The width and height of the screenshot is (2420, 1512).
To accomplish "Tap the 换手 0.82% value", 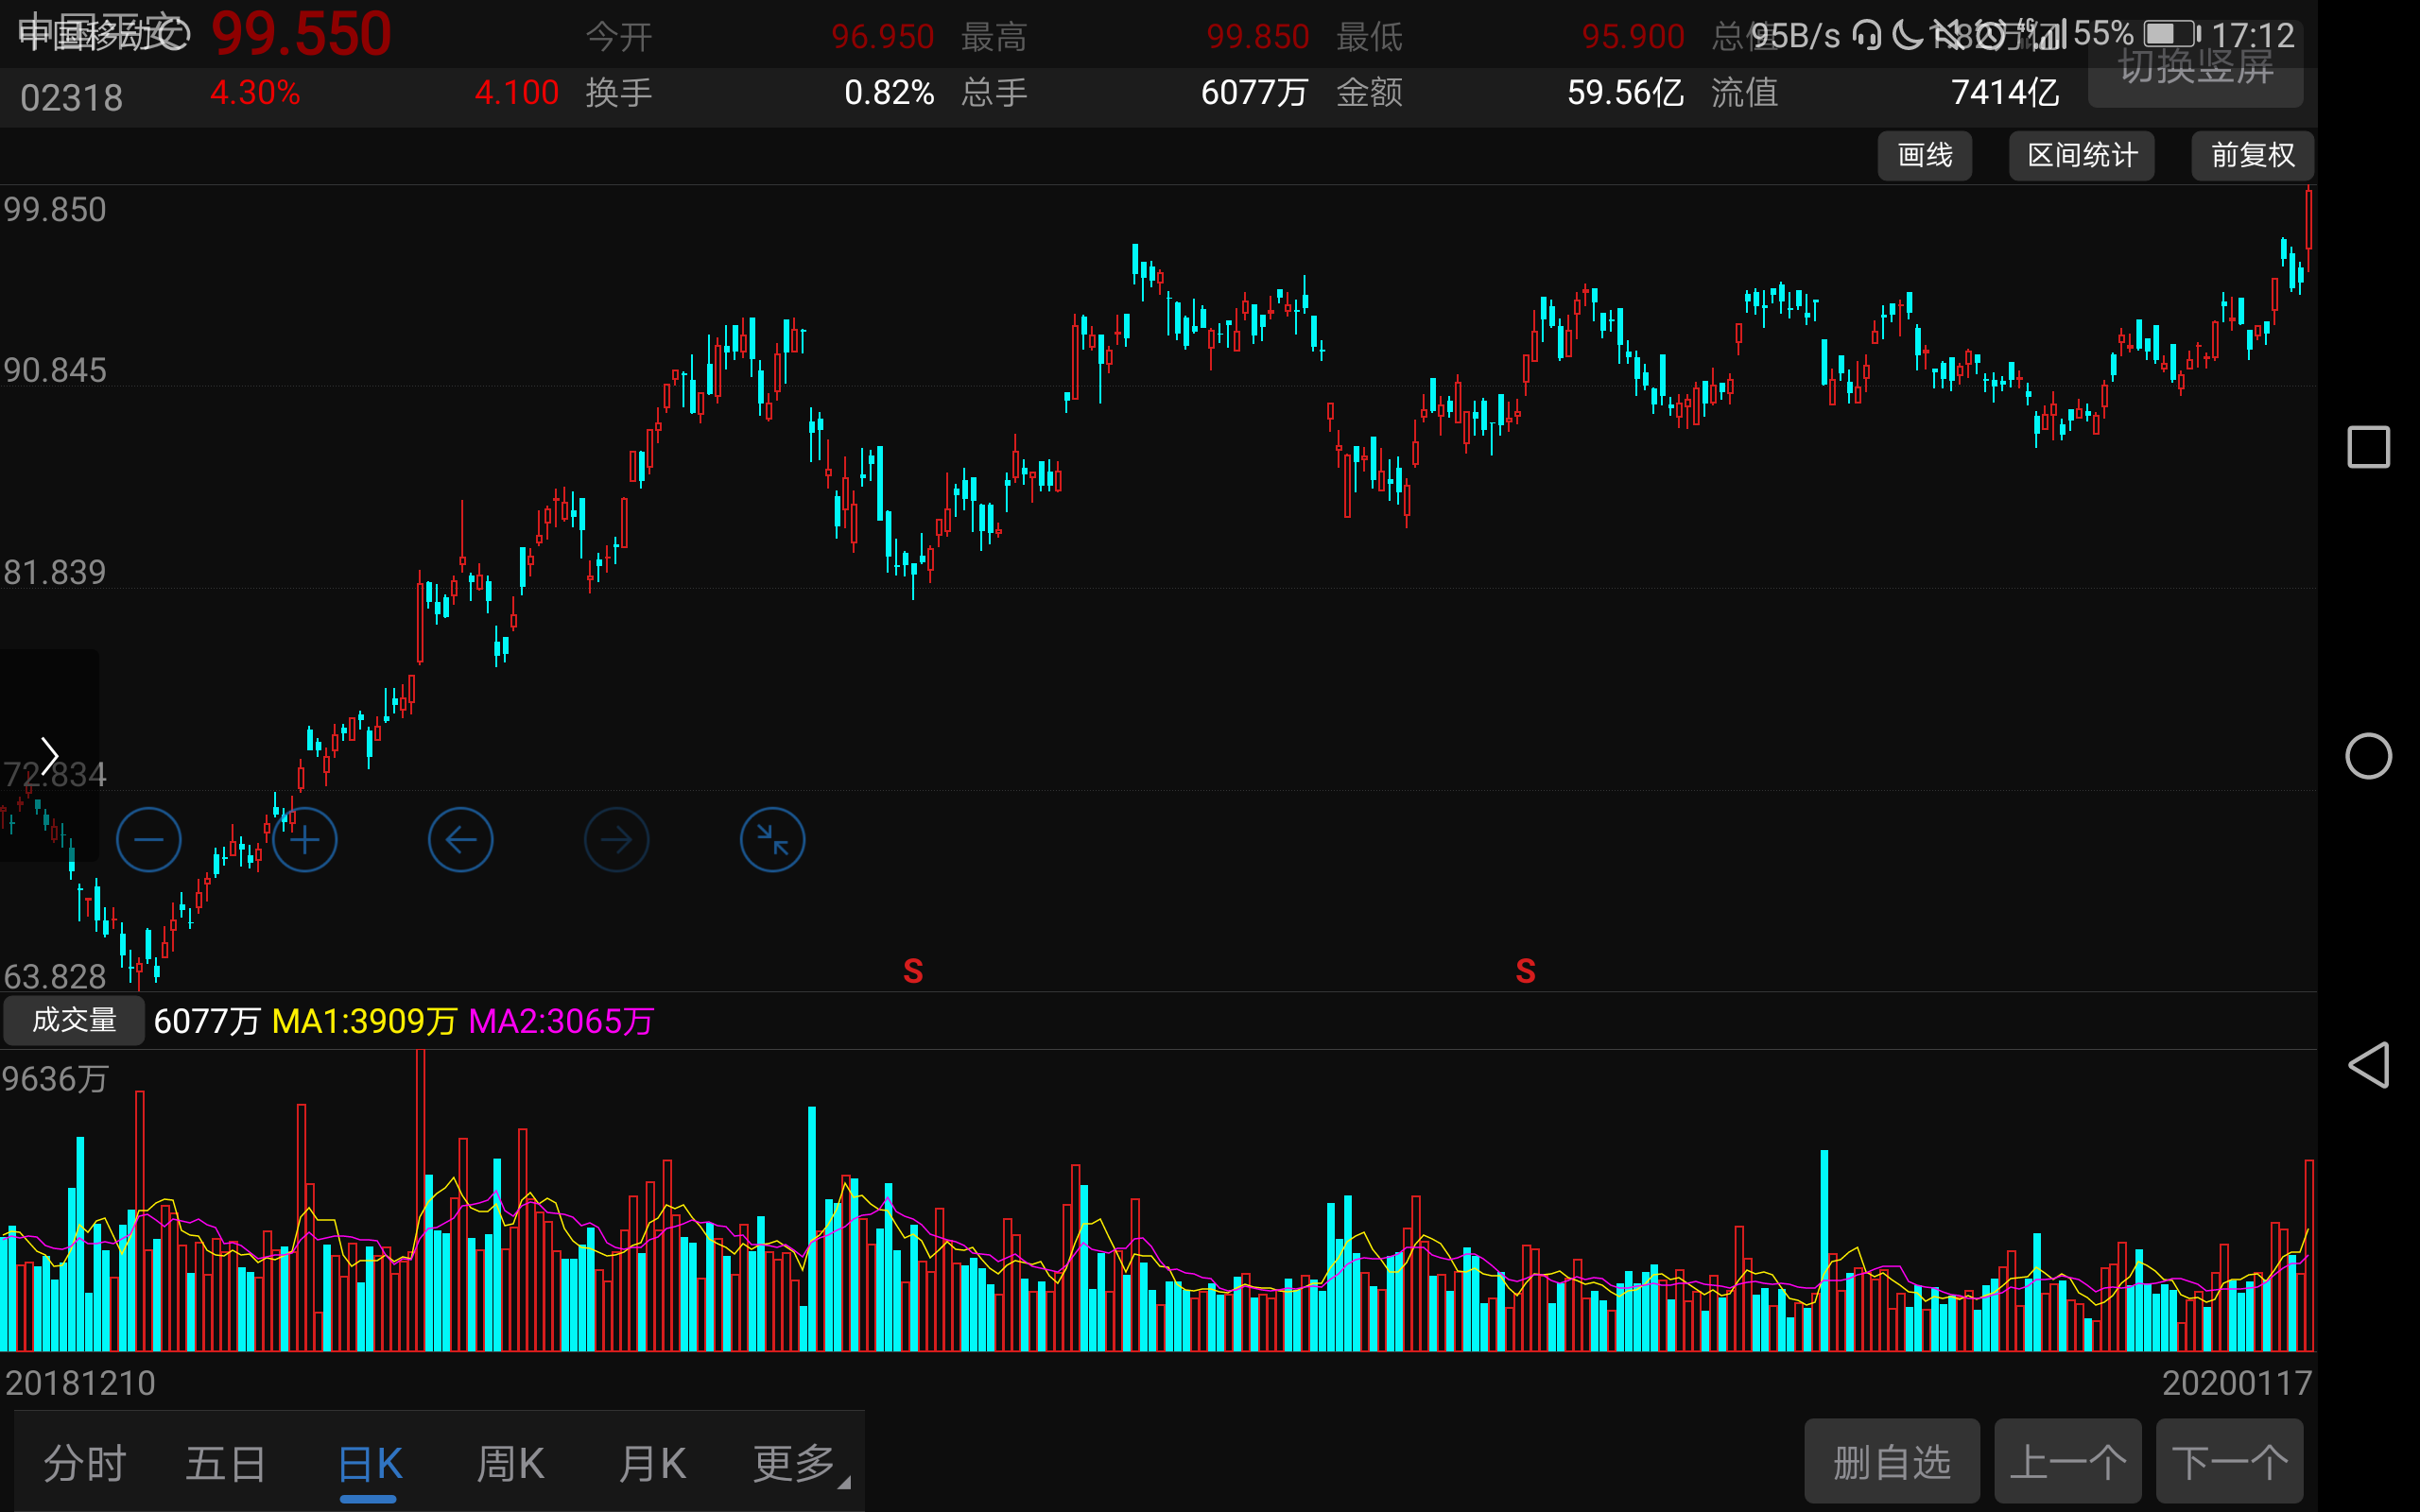I will (889, 93).
